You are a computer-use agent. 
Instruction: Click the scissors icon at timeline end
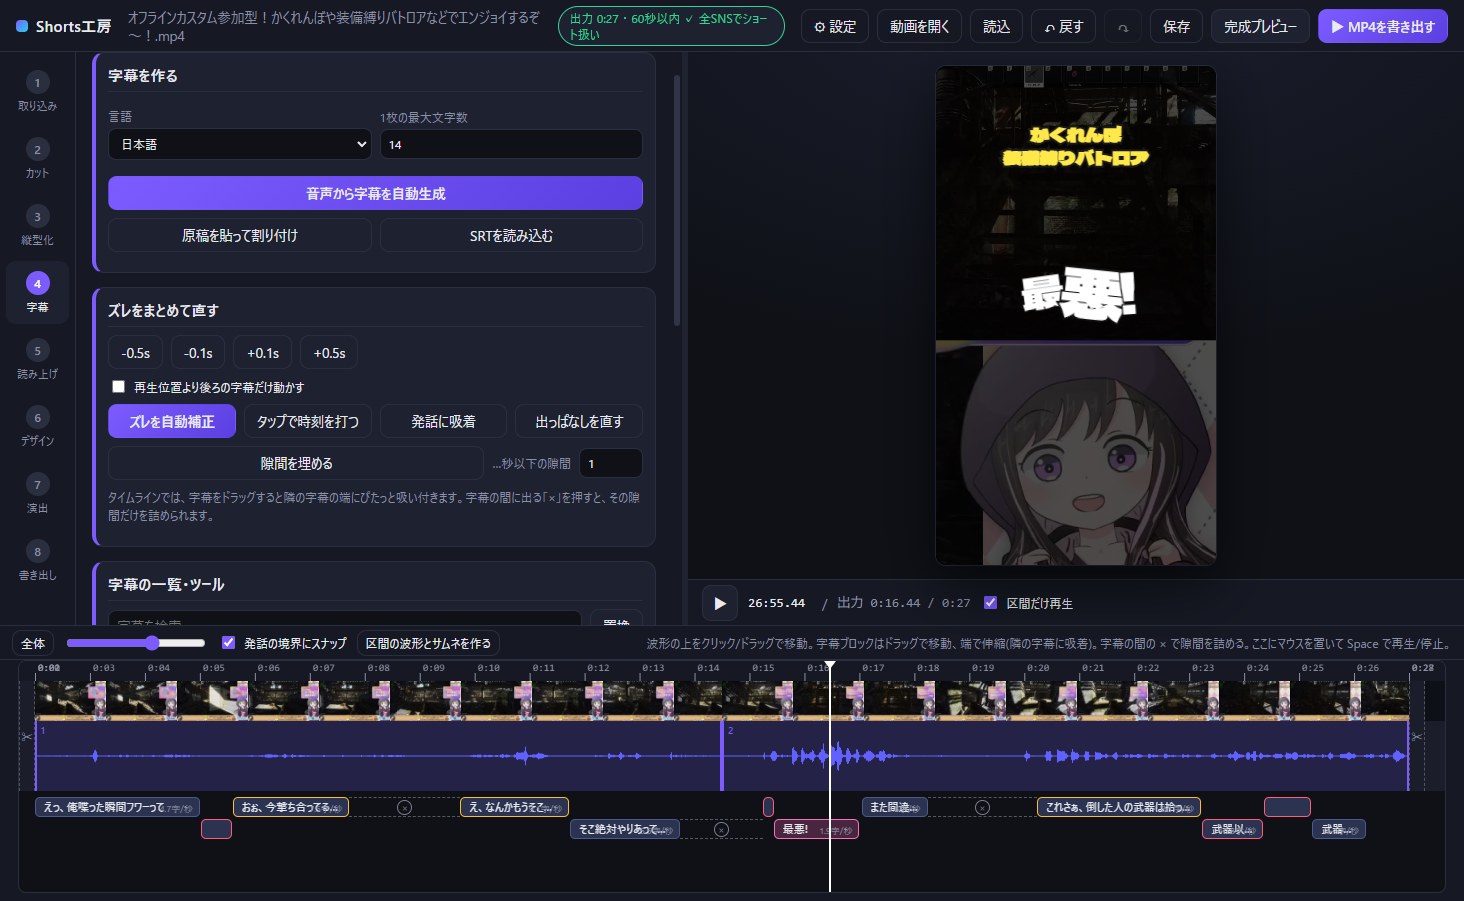coord(1416,736)
